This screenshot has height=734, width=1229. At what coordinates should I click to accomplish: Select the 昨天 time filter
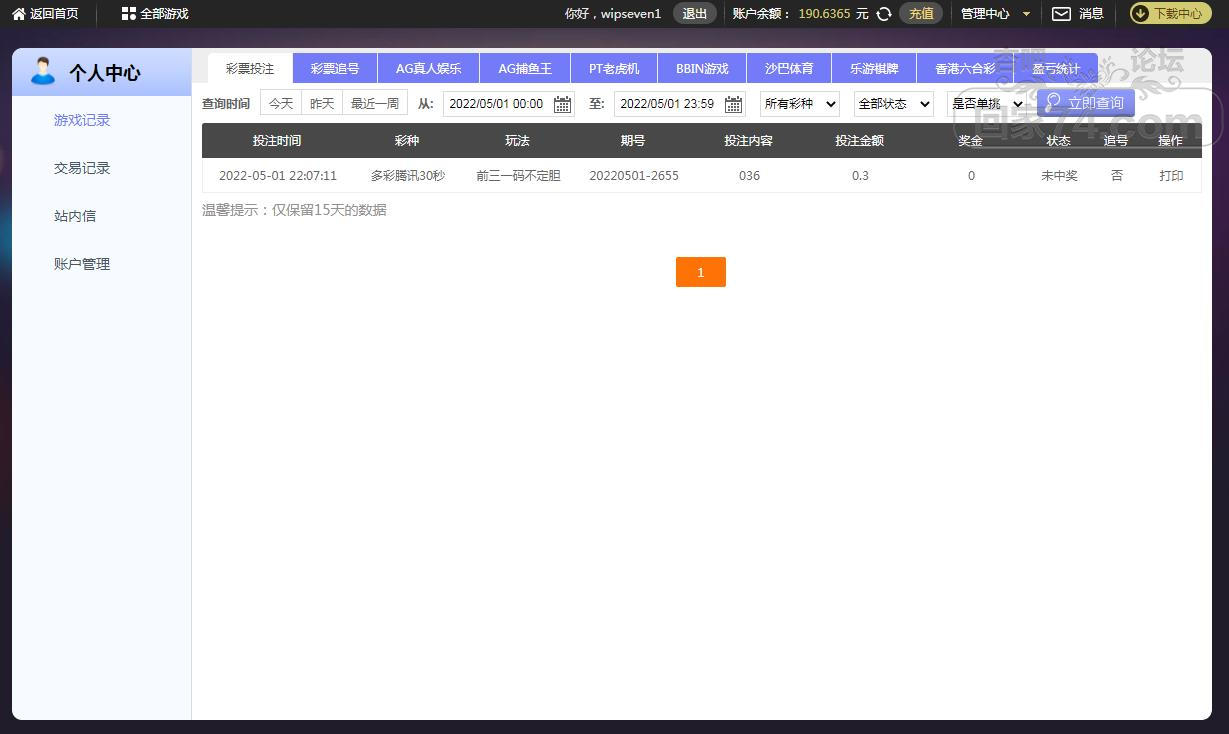click(322, 103)
